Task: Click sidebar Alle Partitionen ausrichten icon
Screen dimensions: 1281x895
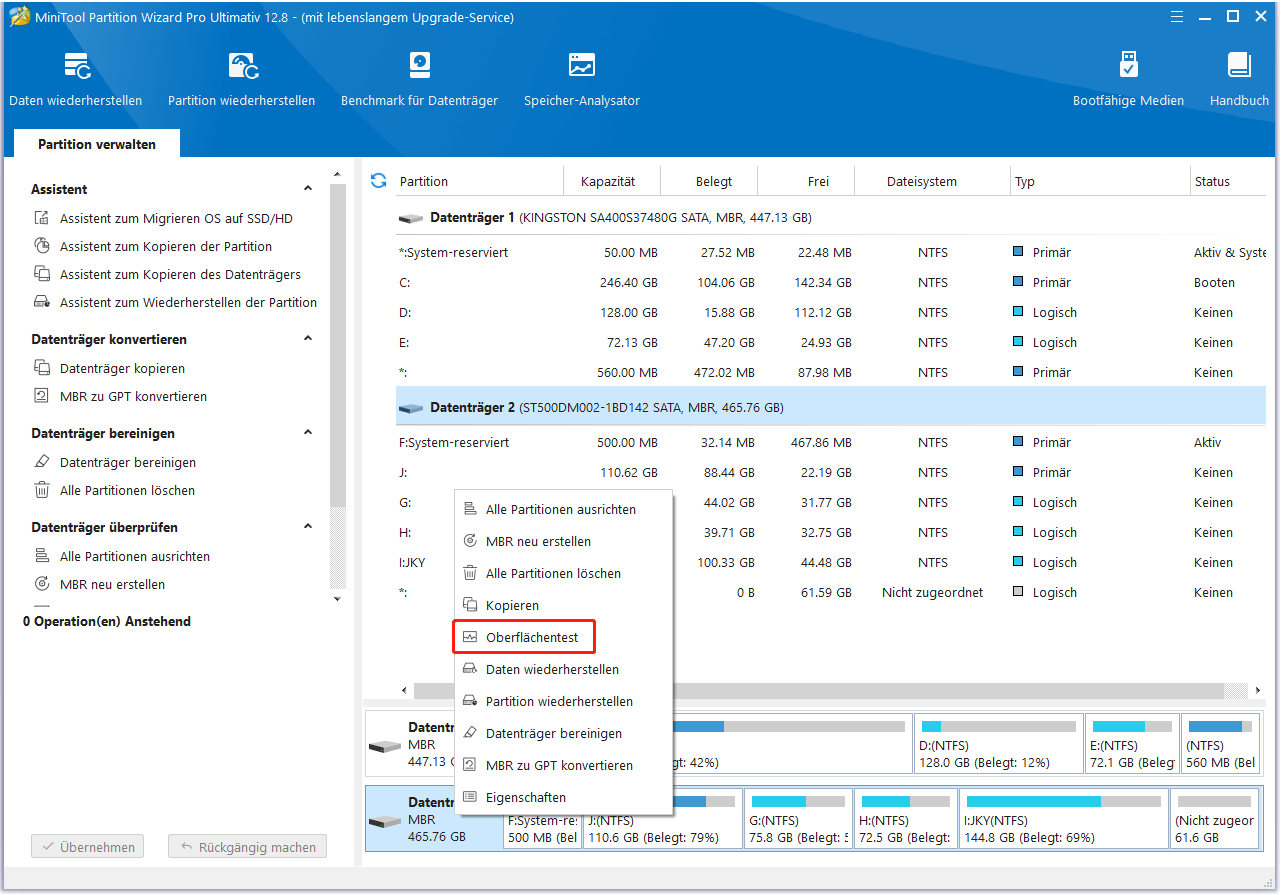Action: [x=42, y=556]
